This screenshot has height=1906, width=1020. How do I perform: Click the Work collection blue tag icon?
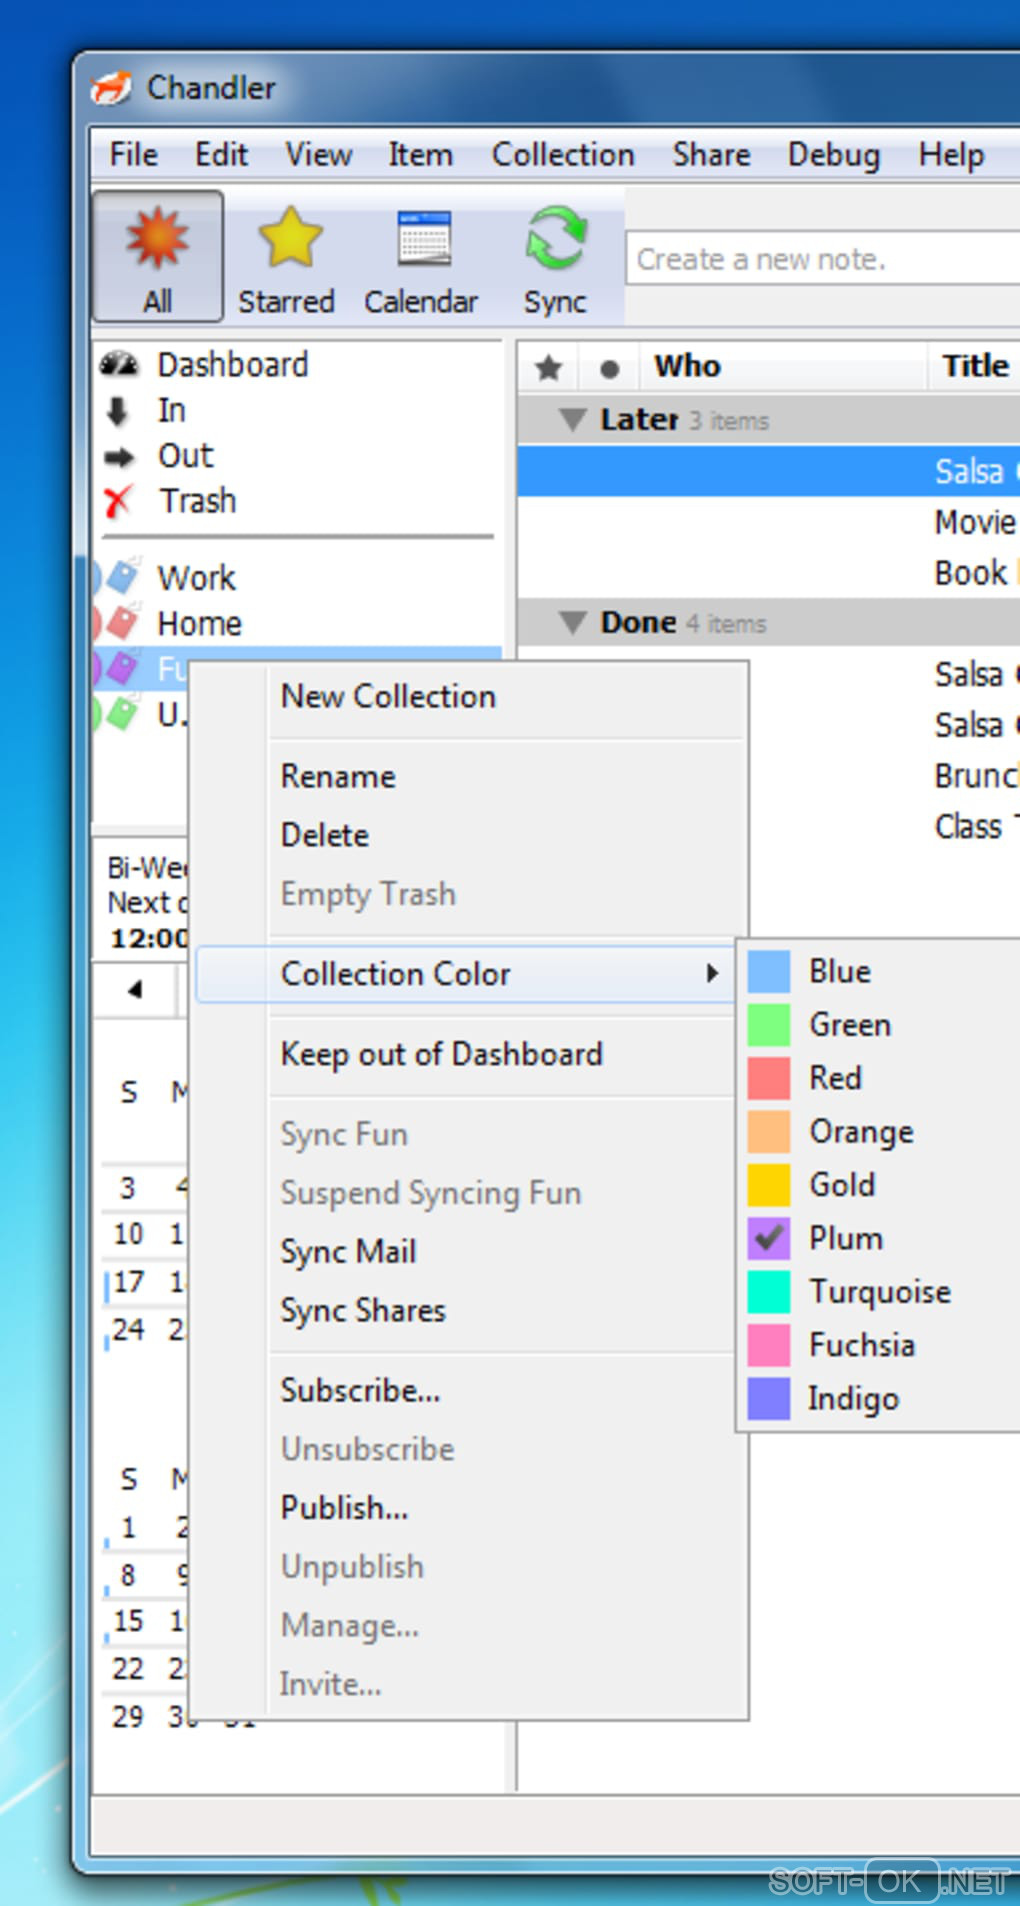click(122, 577)
